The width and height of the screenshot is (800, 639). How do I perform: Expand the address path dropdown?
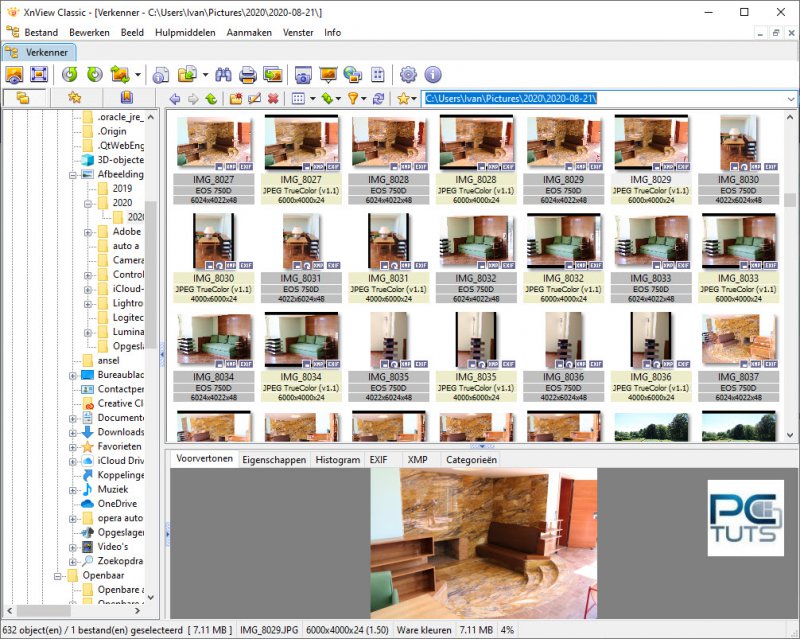click(x=789, y=98)
